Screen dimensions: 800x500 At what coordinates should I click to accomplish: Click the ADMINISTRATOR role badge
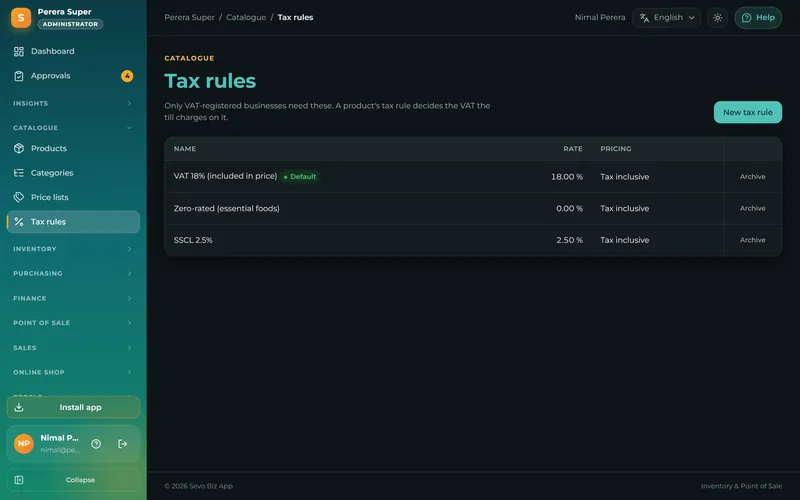click(70, 24)
